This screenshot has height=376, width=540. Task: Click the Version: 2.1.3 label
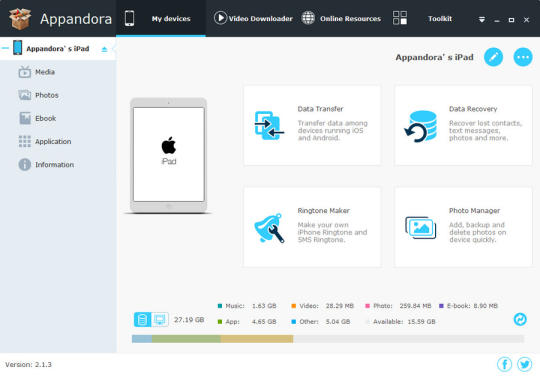click(x=28, y=364)
